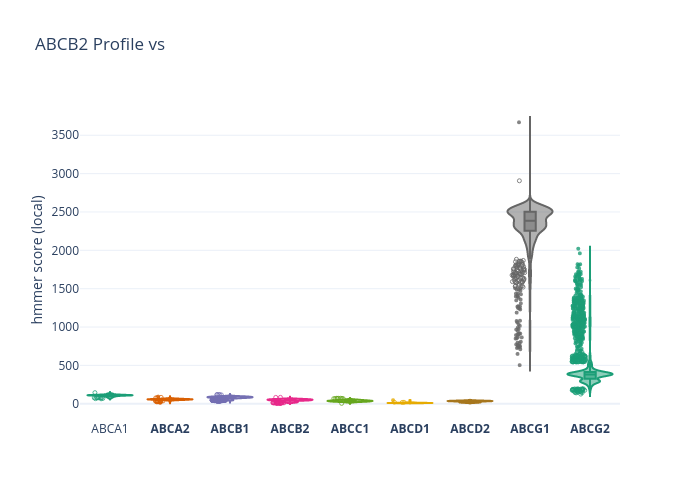This screenshot has width=700, height=500.
Task: Click the orange ABCA2 violin
Action: [x=170, y=399]
